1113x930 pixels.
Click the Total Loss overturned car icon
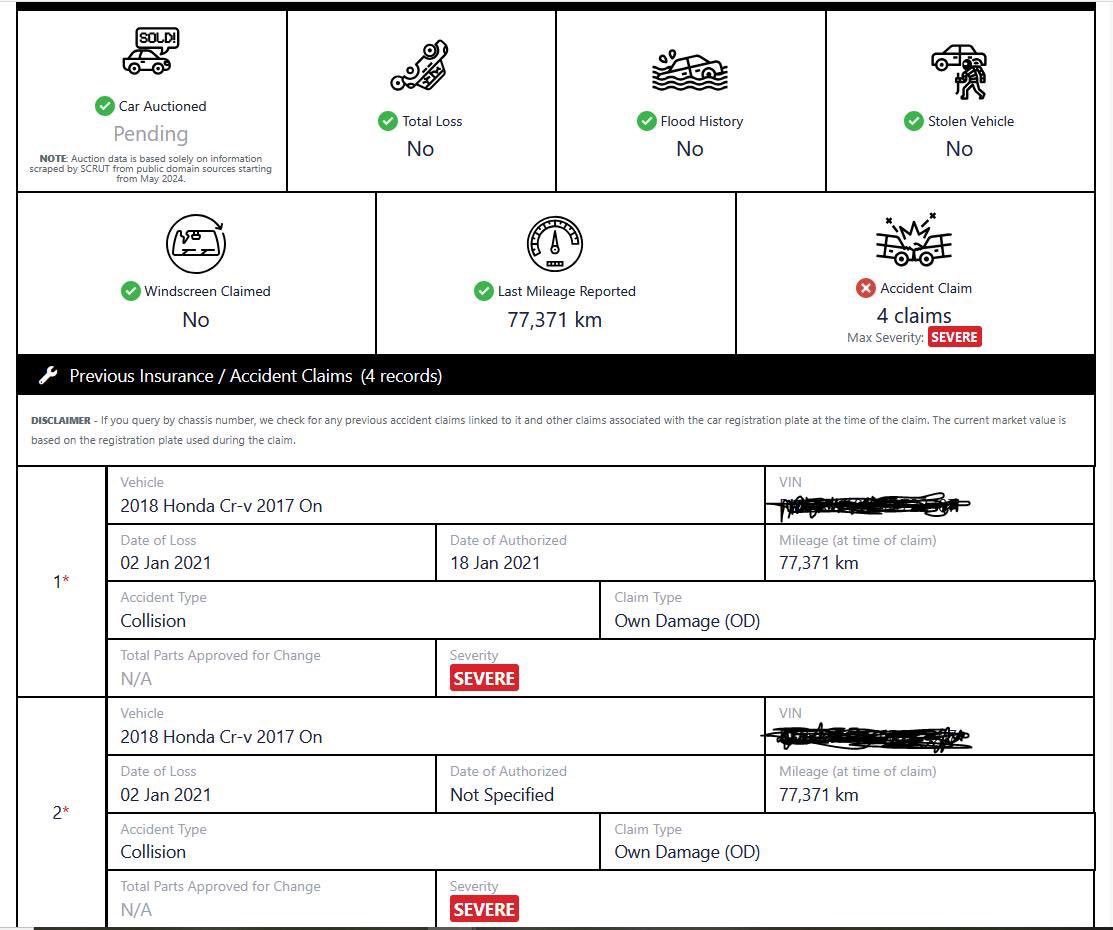(x=420, y=66)
